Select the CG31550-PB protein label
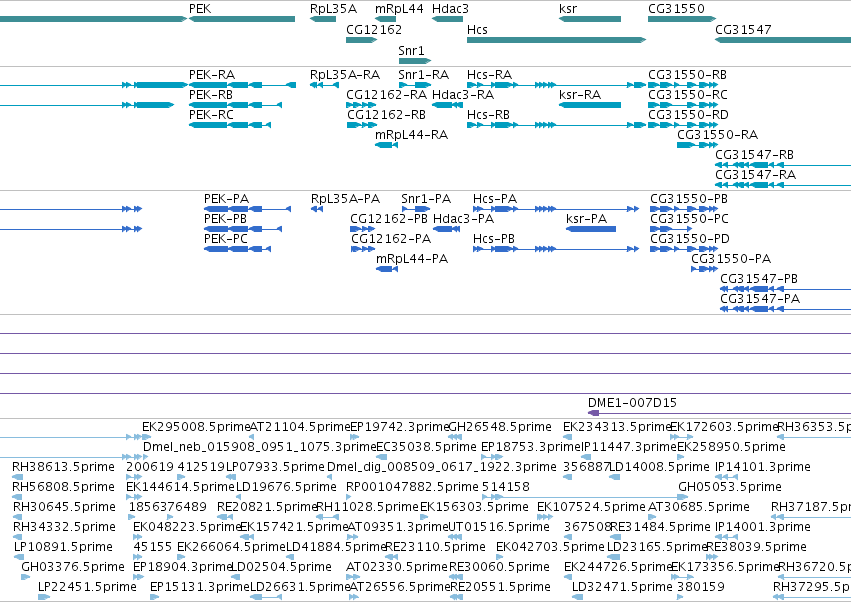The image size is (851, 602). point(689,199)
